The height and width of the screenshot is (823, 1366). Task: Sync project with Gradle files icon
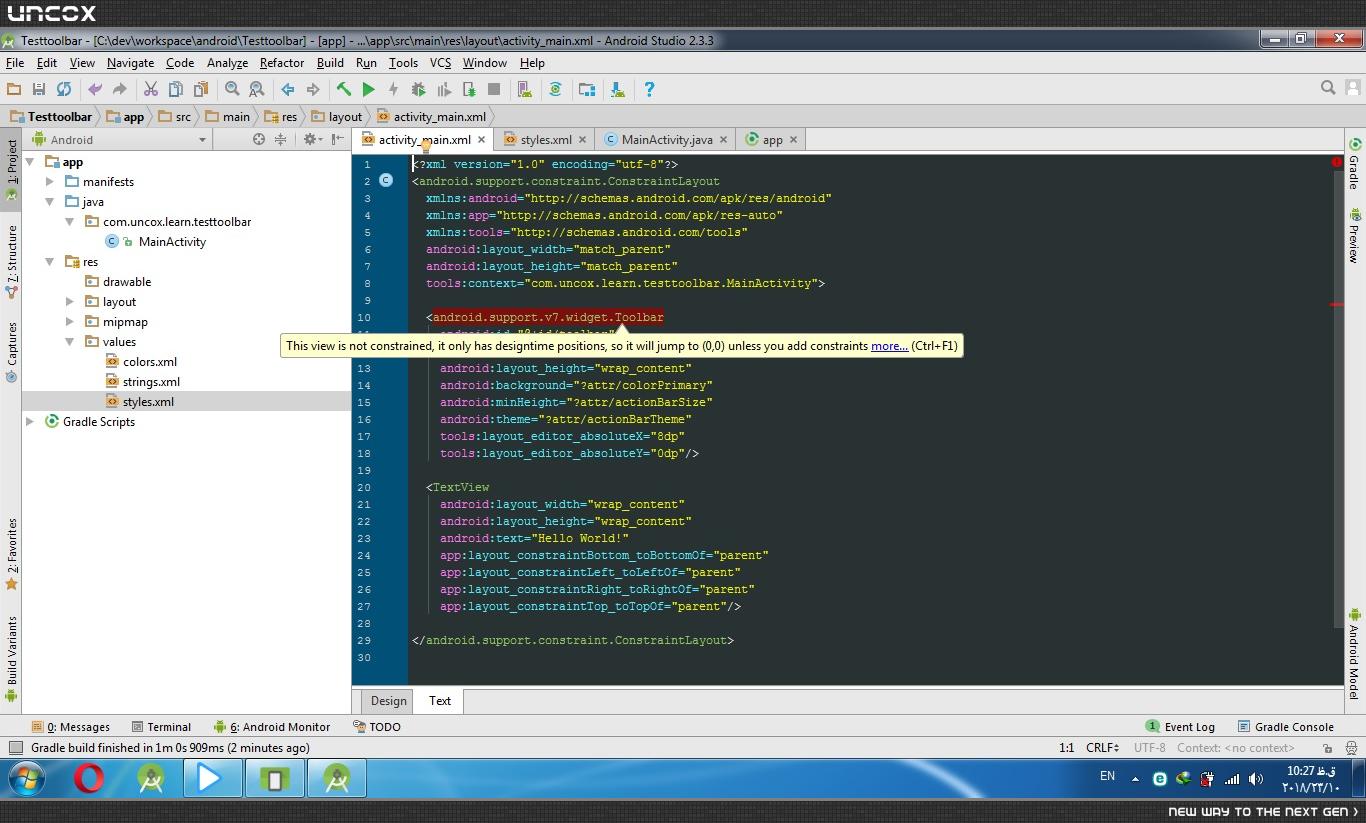[x=555, y=89]
